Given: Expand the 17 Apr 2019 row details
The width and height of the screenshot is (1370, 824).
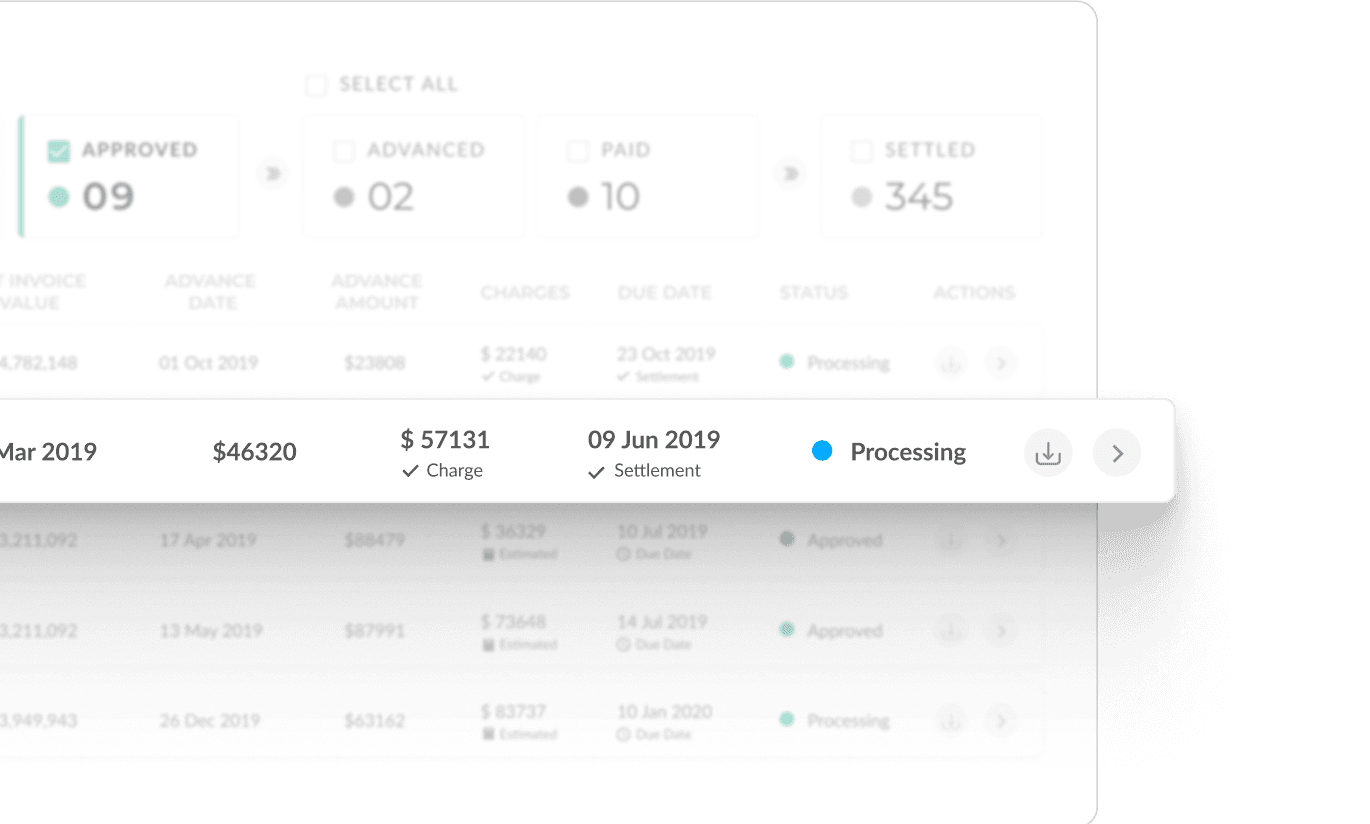Looking at the screenshot, I should coord(1000,540).
